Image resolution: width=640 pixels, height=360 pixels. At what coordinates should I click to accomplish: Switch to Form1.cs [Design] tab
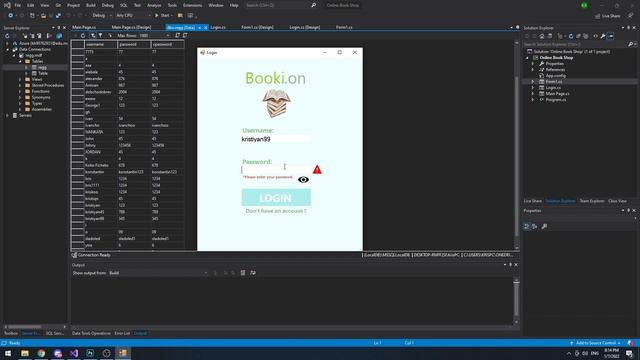(x=257, y=27)
